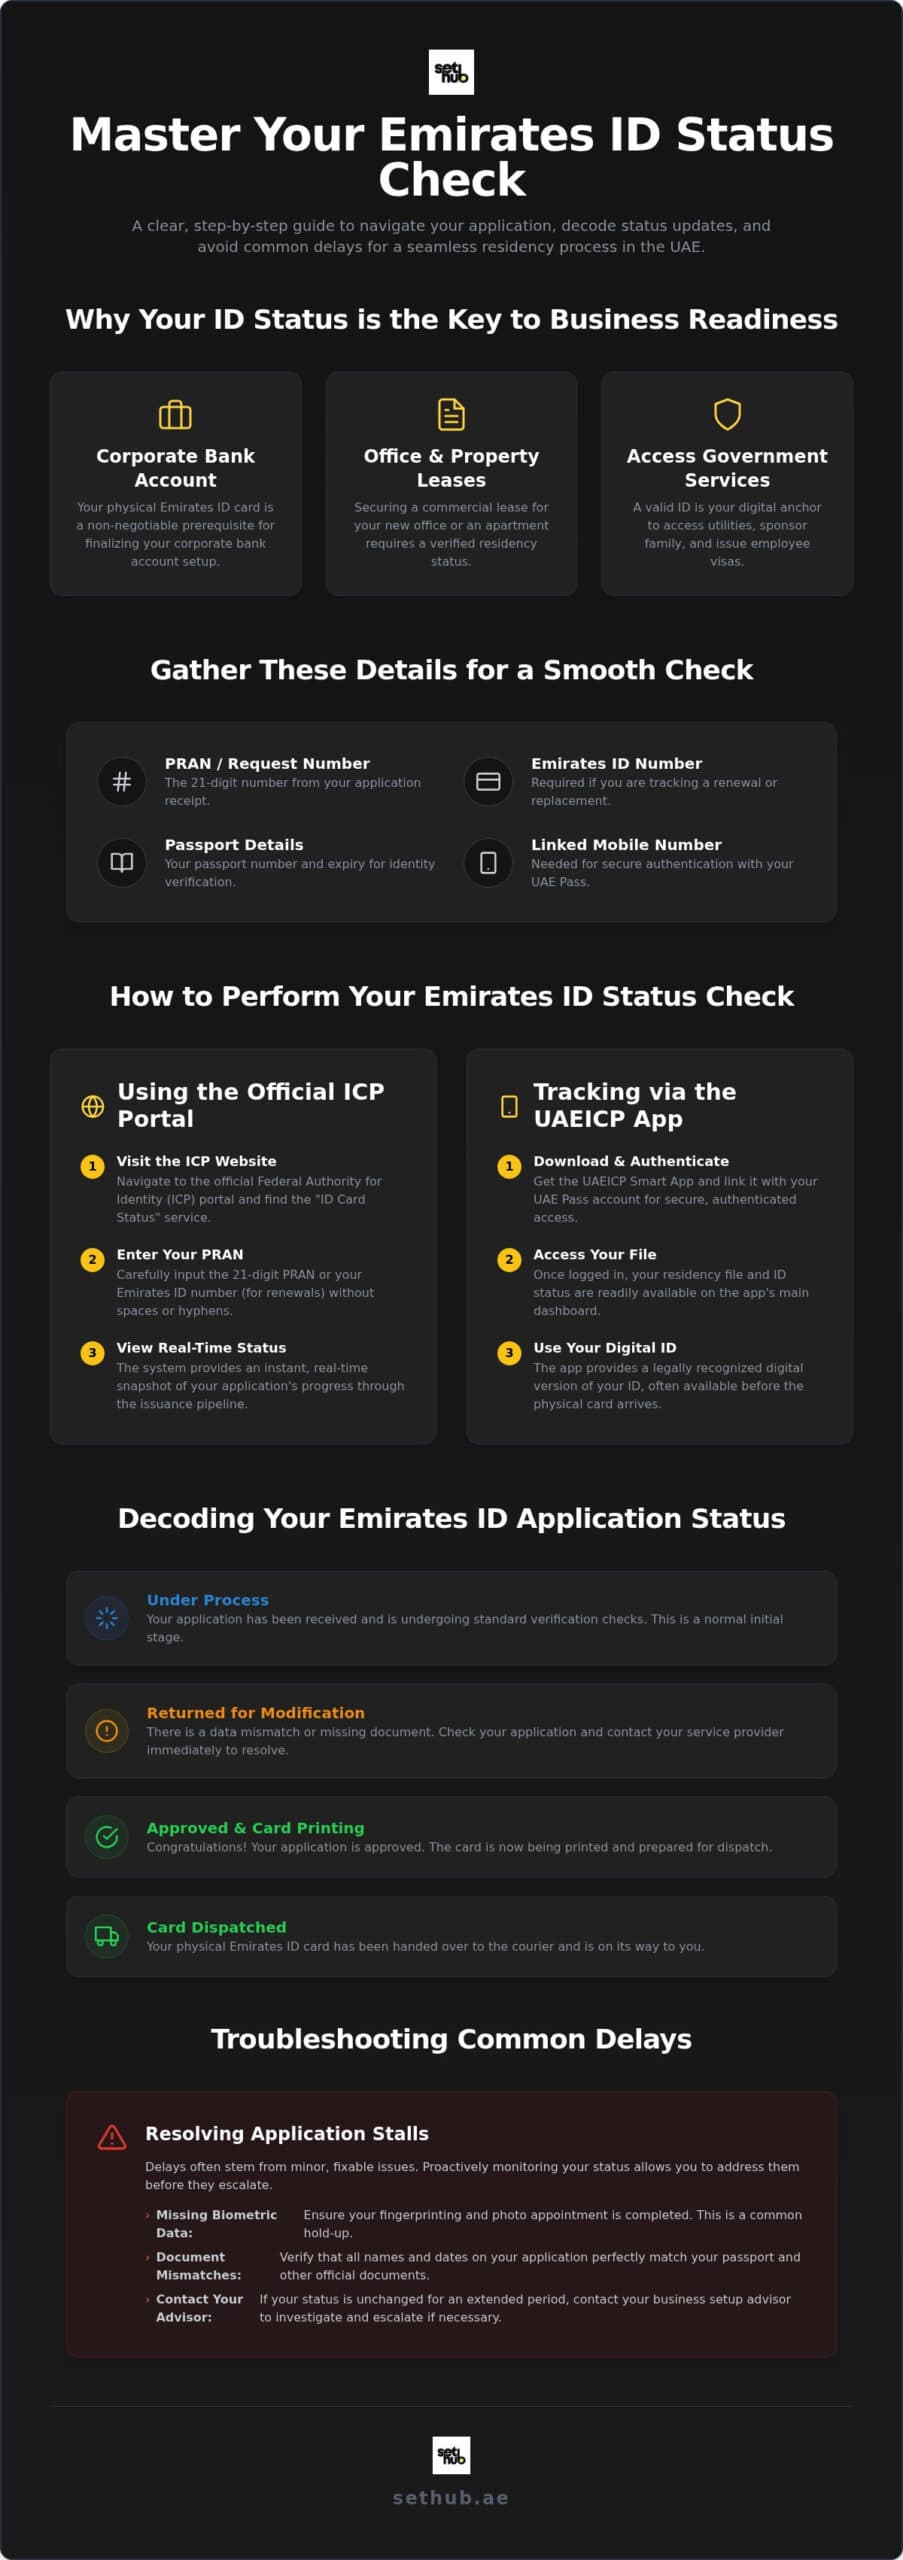Click the alert circle icon beside Returned for Modification
The image size is (903, 2560).
click(107, 1730)
